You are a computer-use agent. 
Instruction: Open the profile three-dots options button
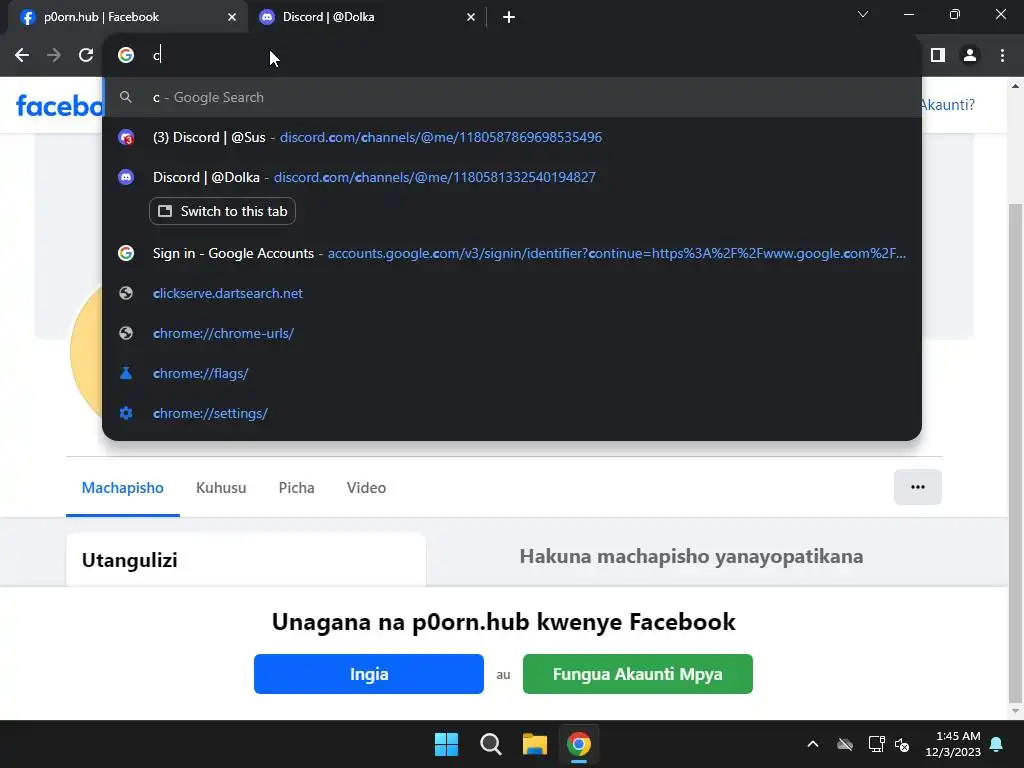[x=918, y=487]
